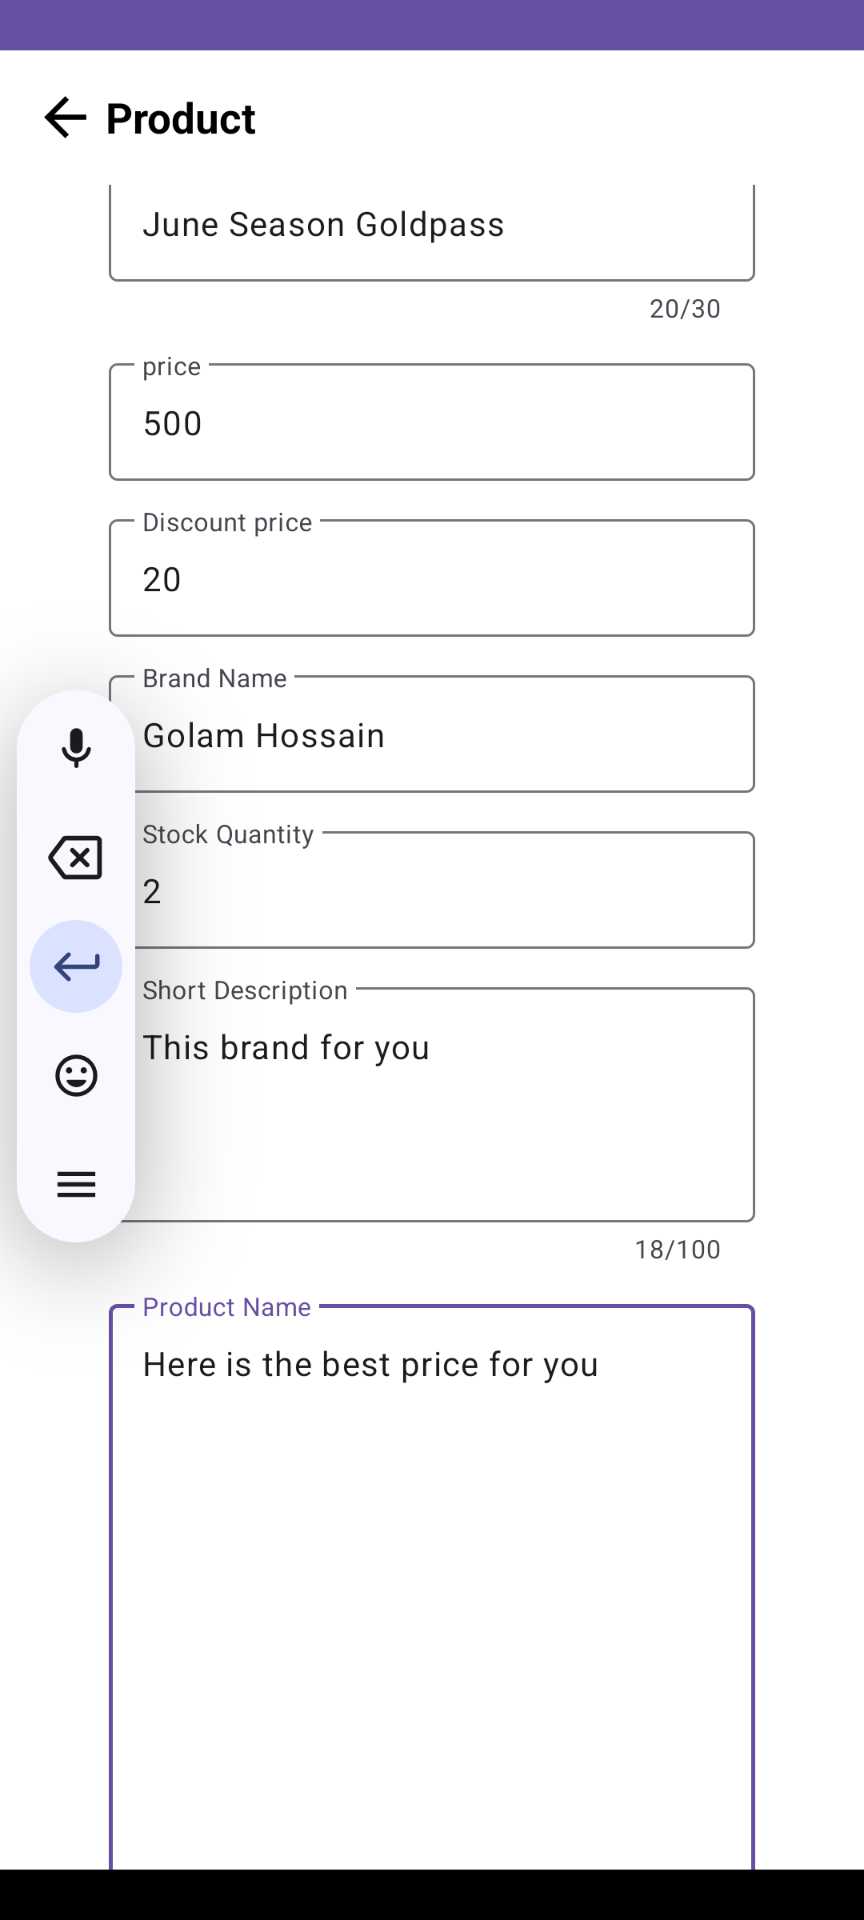
Task: Go back using the arrow icon
Action: (x=66, y=118)
